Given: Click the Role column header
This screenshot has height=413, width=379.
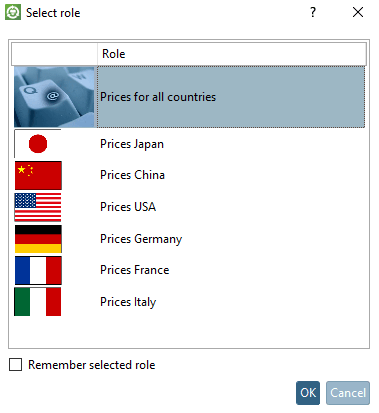Looking at the screenshot, I should point(232,54).
